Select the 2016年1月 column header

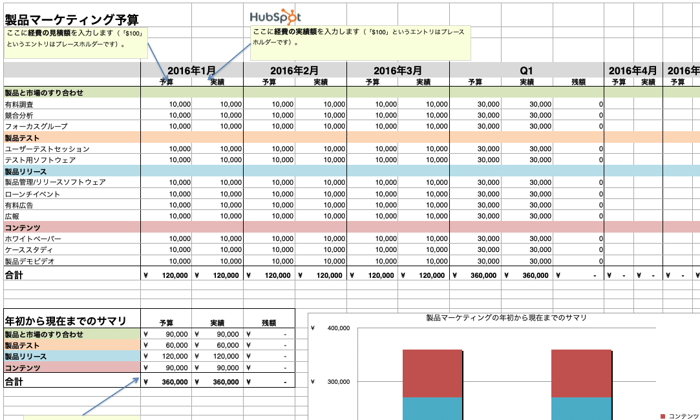click(192, 70)
